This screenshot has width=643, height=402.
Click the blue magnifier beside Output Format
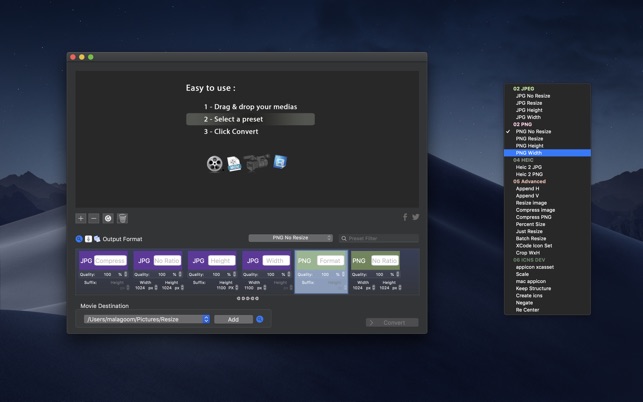click(x=79, y=239)
